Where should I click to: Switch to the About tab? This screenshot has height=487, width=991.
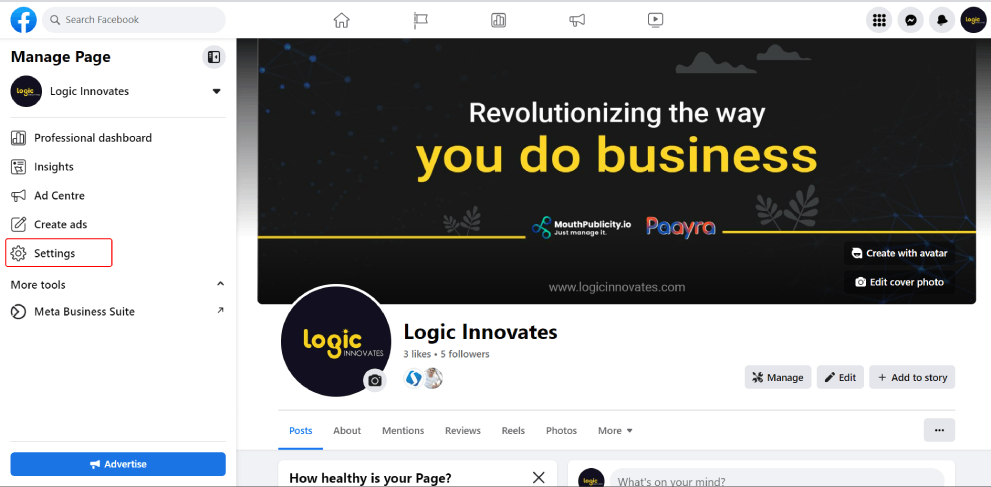tap(347, 431)
